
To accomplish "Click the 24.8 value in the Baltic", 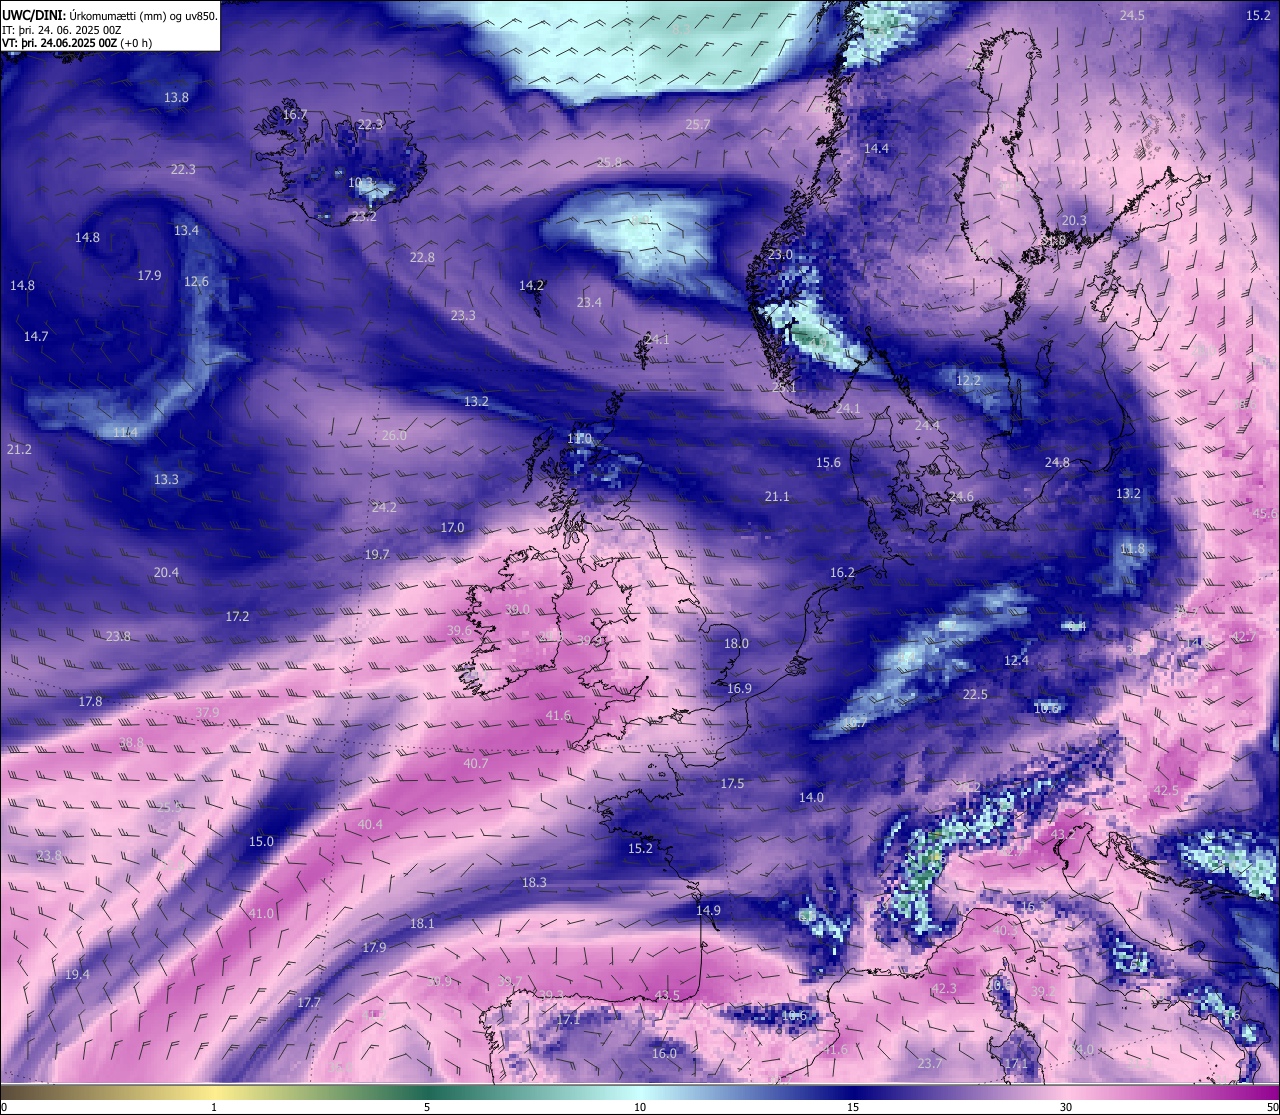I will pos(1057,462).
